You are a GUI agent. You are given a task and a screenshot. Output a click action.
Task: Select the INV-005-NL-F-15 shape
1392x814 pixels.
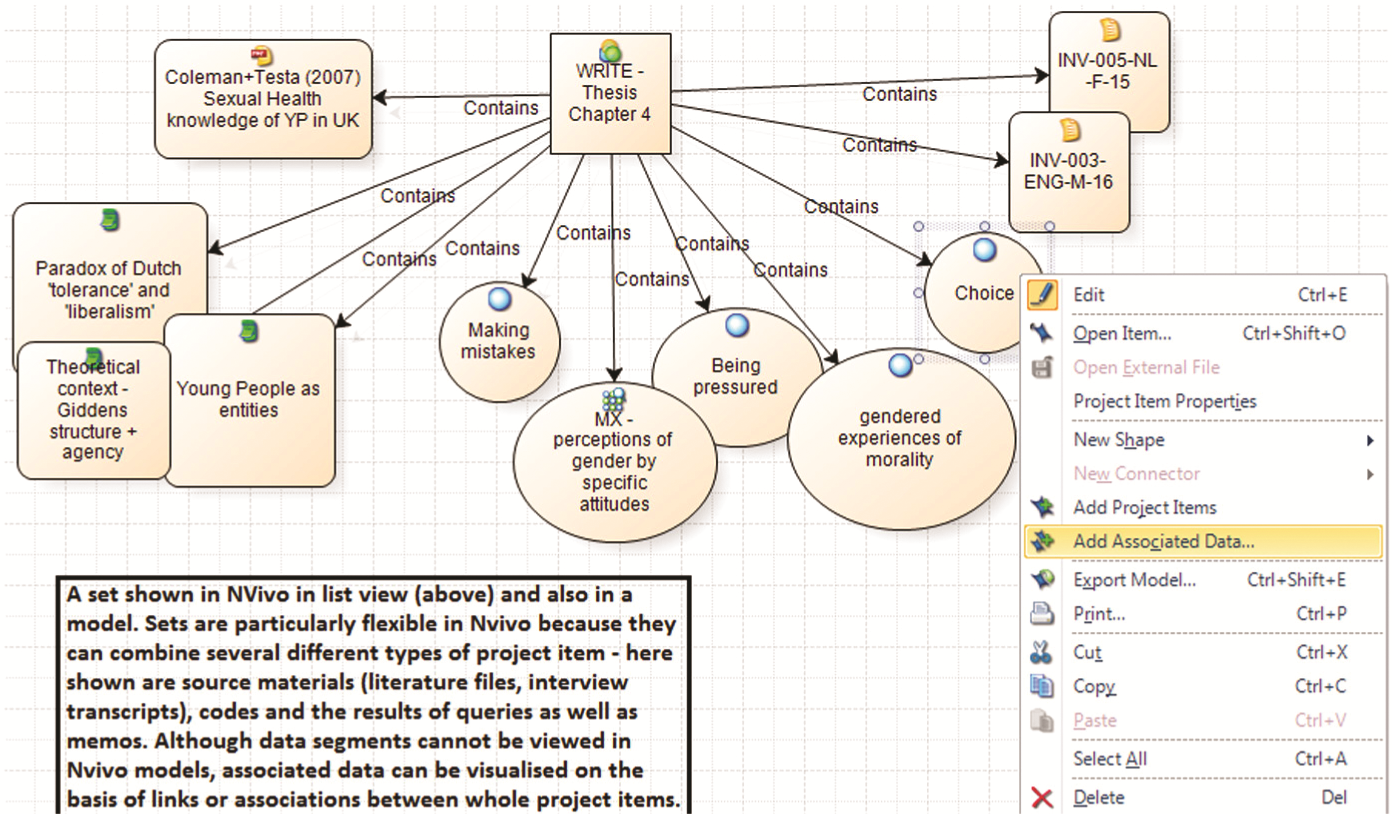(1108, 72)
